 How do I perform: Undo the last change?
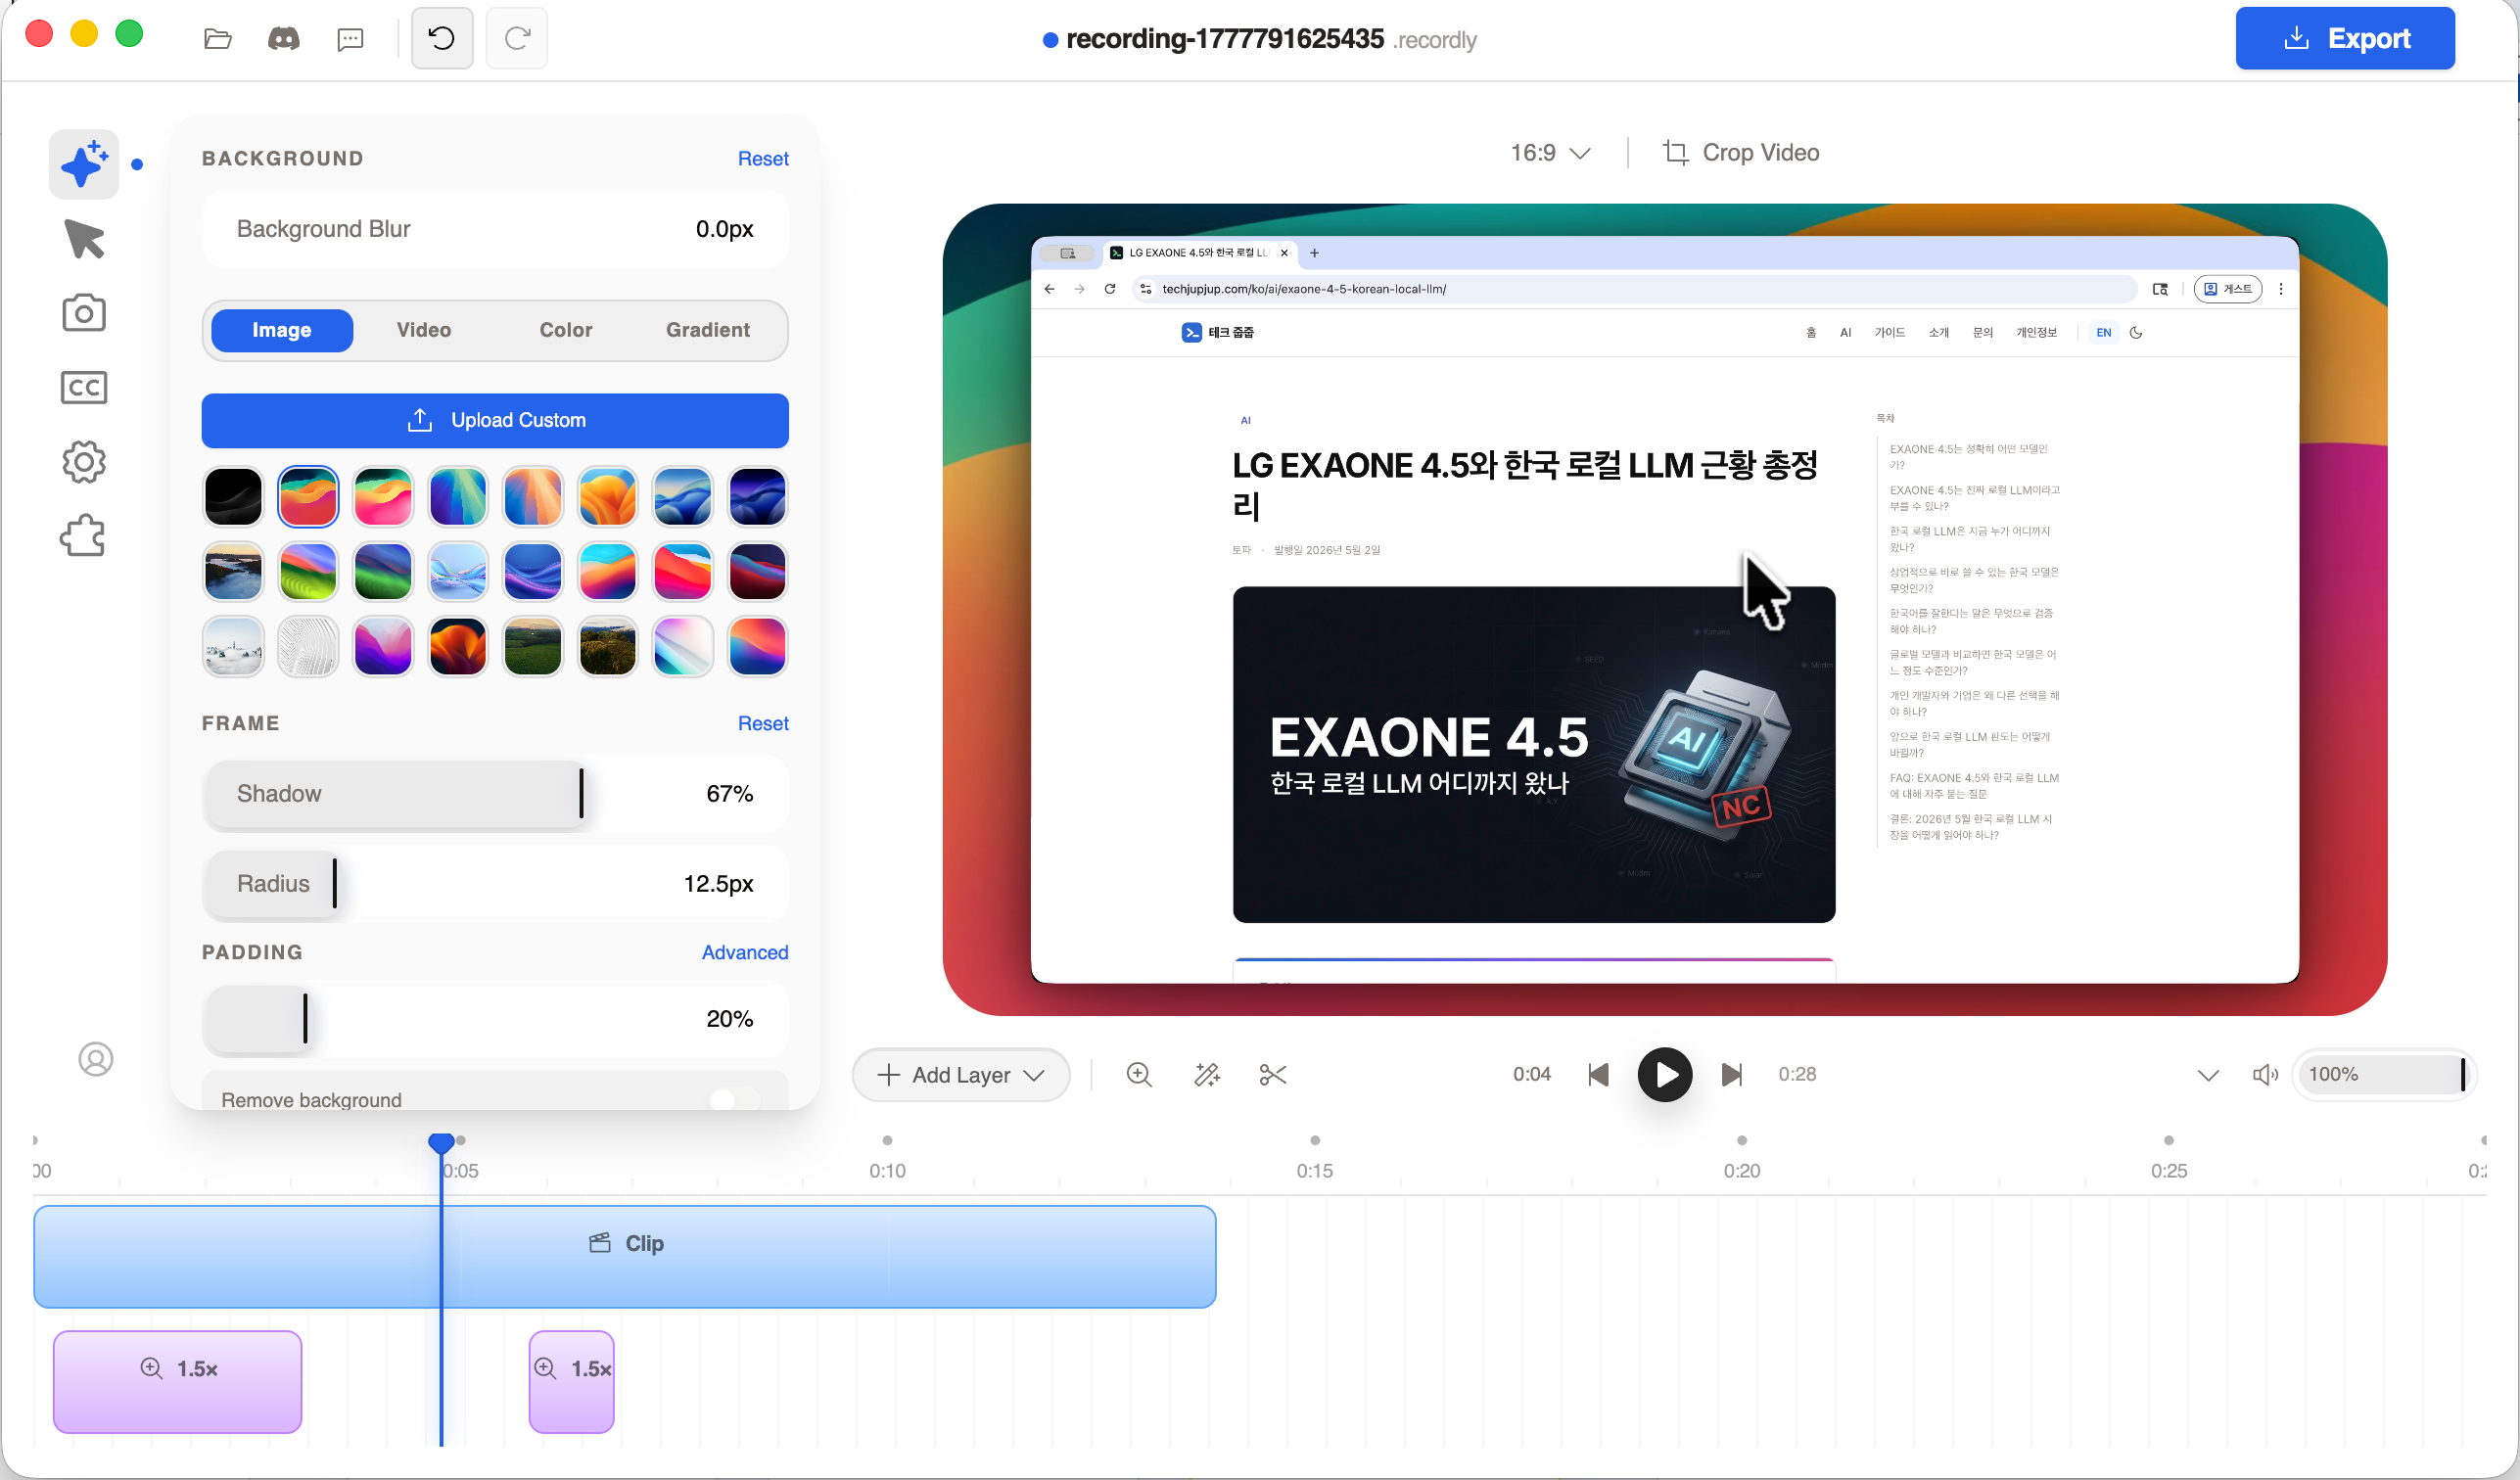click(442, 39)
